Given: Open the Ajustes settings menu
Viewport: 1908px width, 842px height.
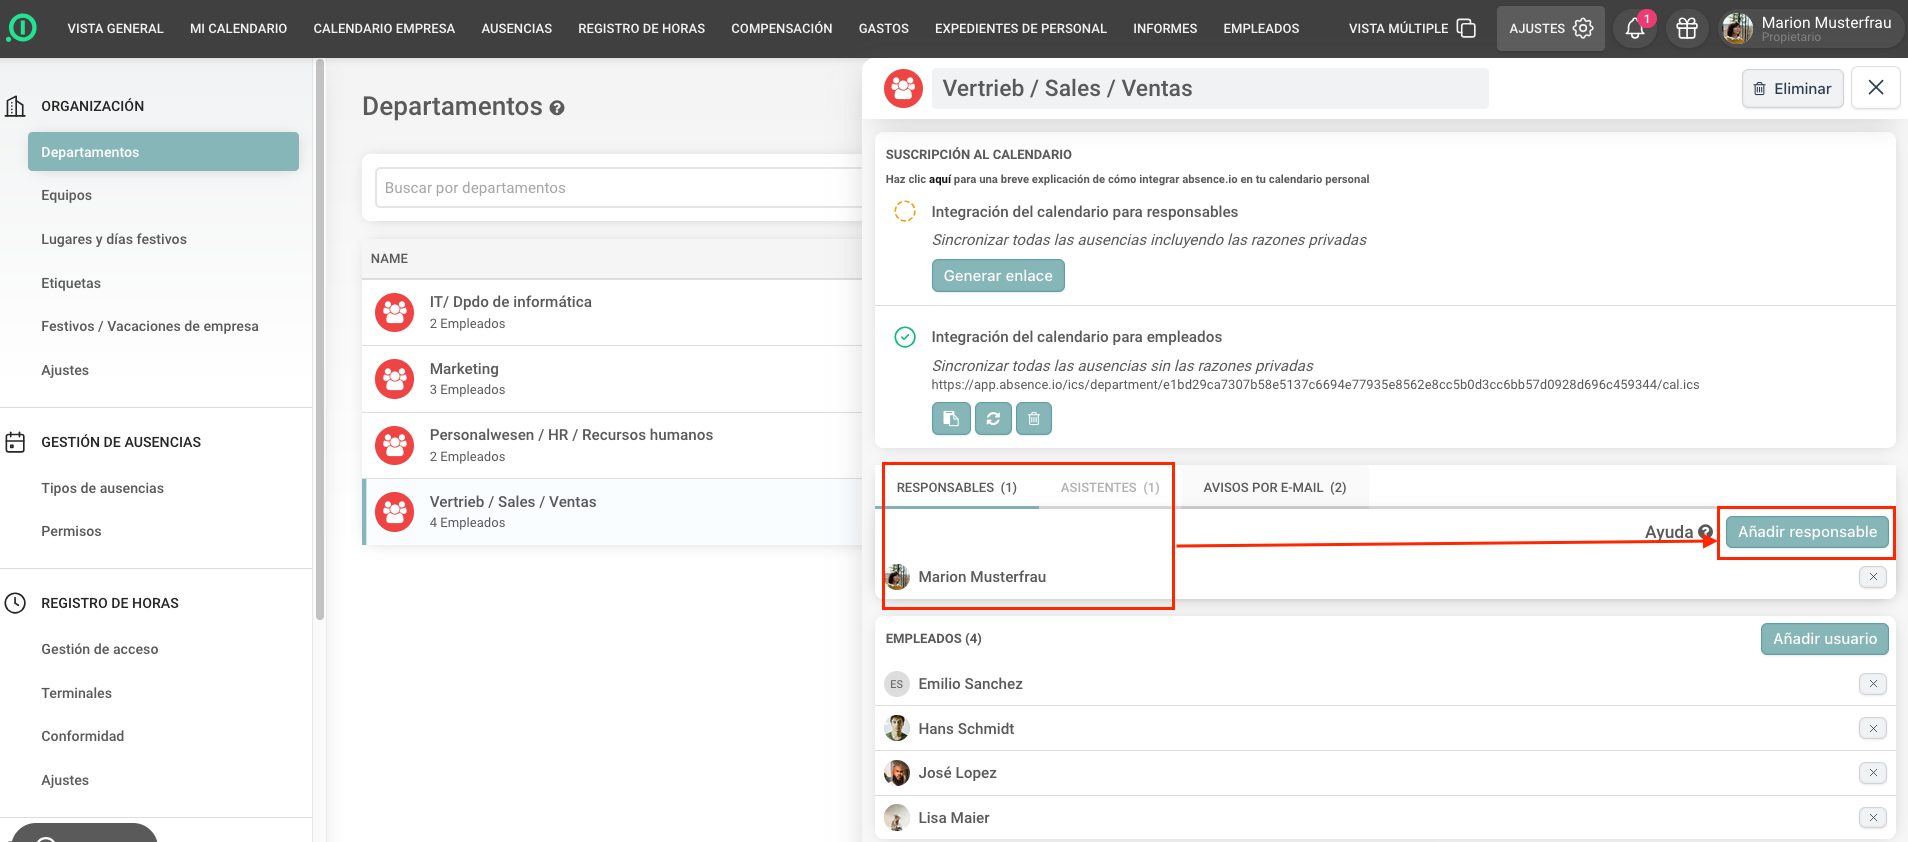Looking at the screenshot, I should click(1550, 29).
